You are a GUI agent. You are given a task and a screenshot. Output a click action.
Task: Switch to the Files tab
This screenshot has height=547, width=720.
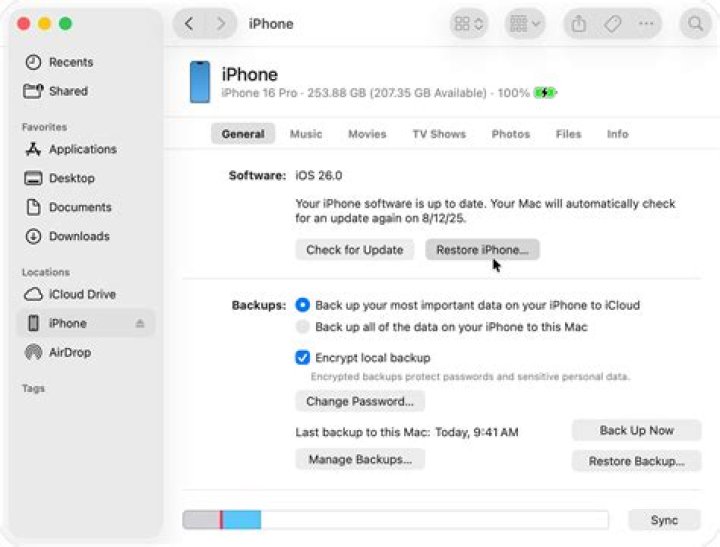pyautogui.click(x=568, y=134)
